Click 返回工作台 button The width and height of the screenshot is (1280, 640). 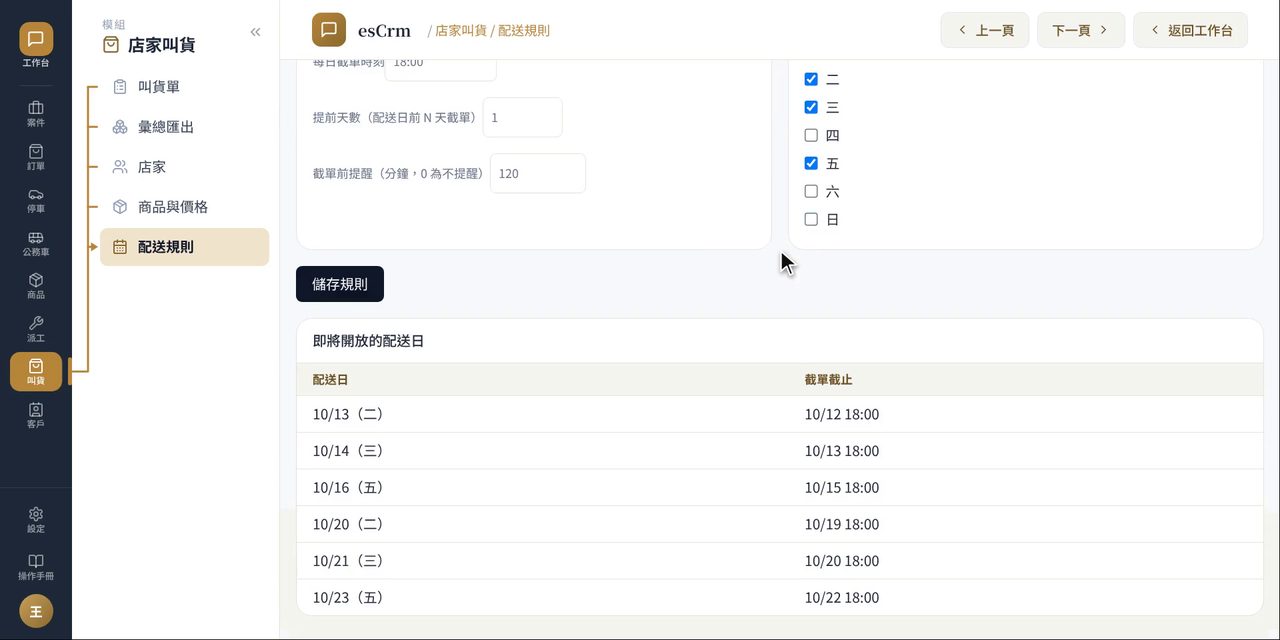point(1191,30)
